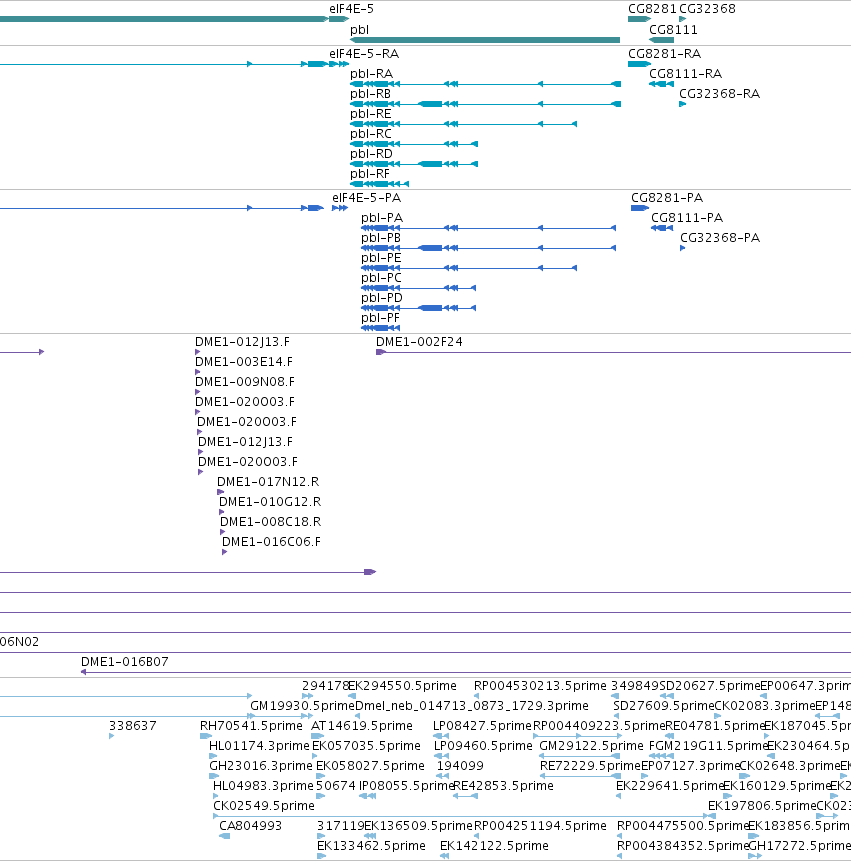Click the GM19930.5prime EST label

[x=303, y=706]
